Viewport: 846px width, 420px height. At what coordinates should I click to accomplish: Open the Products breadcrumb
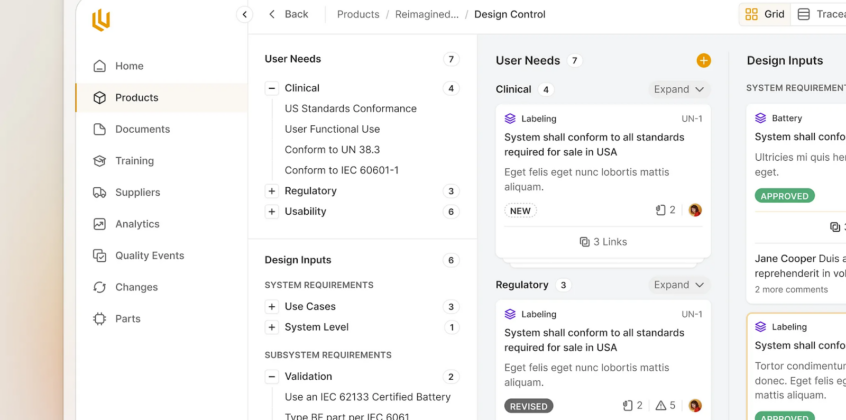[x=358, y=14]
